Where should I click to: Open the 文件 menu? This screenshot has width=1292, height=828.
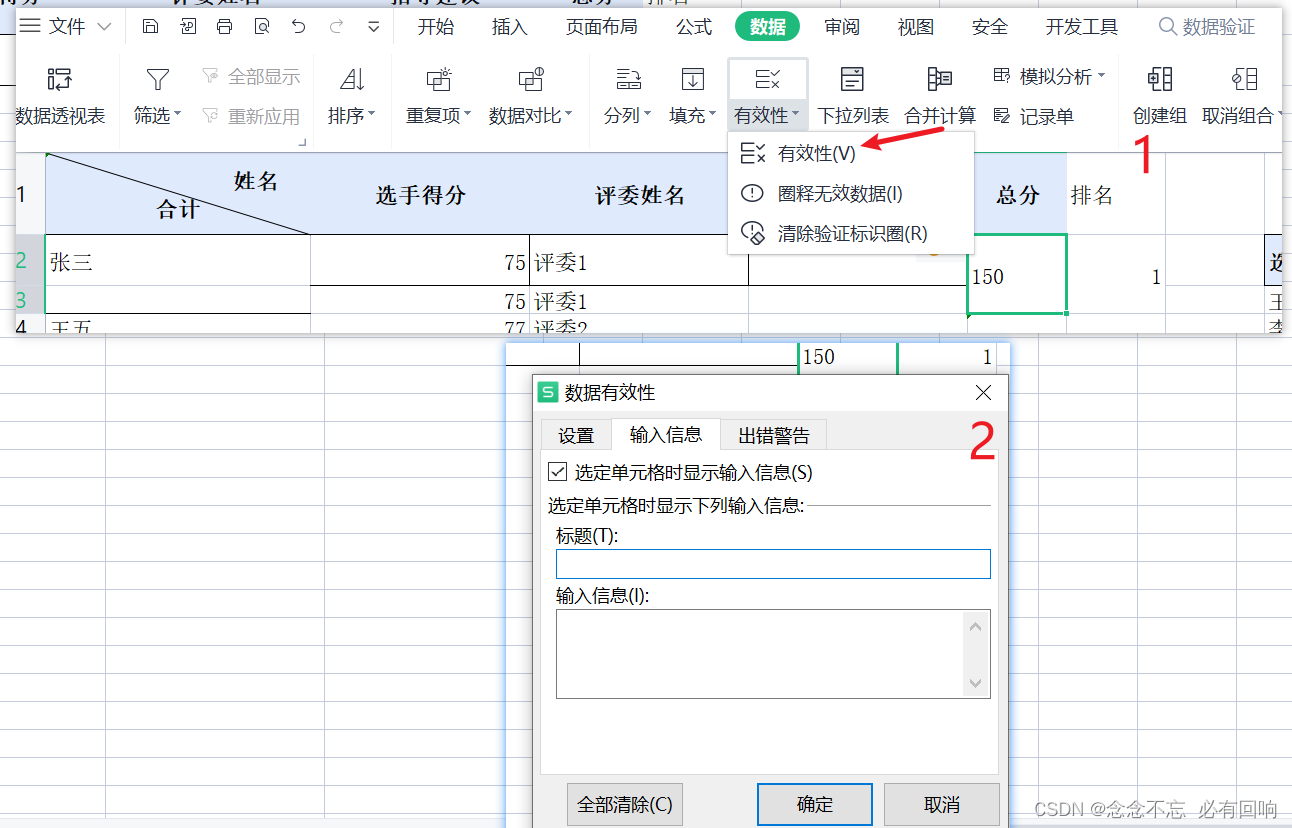pos(66,27)
